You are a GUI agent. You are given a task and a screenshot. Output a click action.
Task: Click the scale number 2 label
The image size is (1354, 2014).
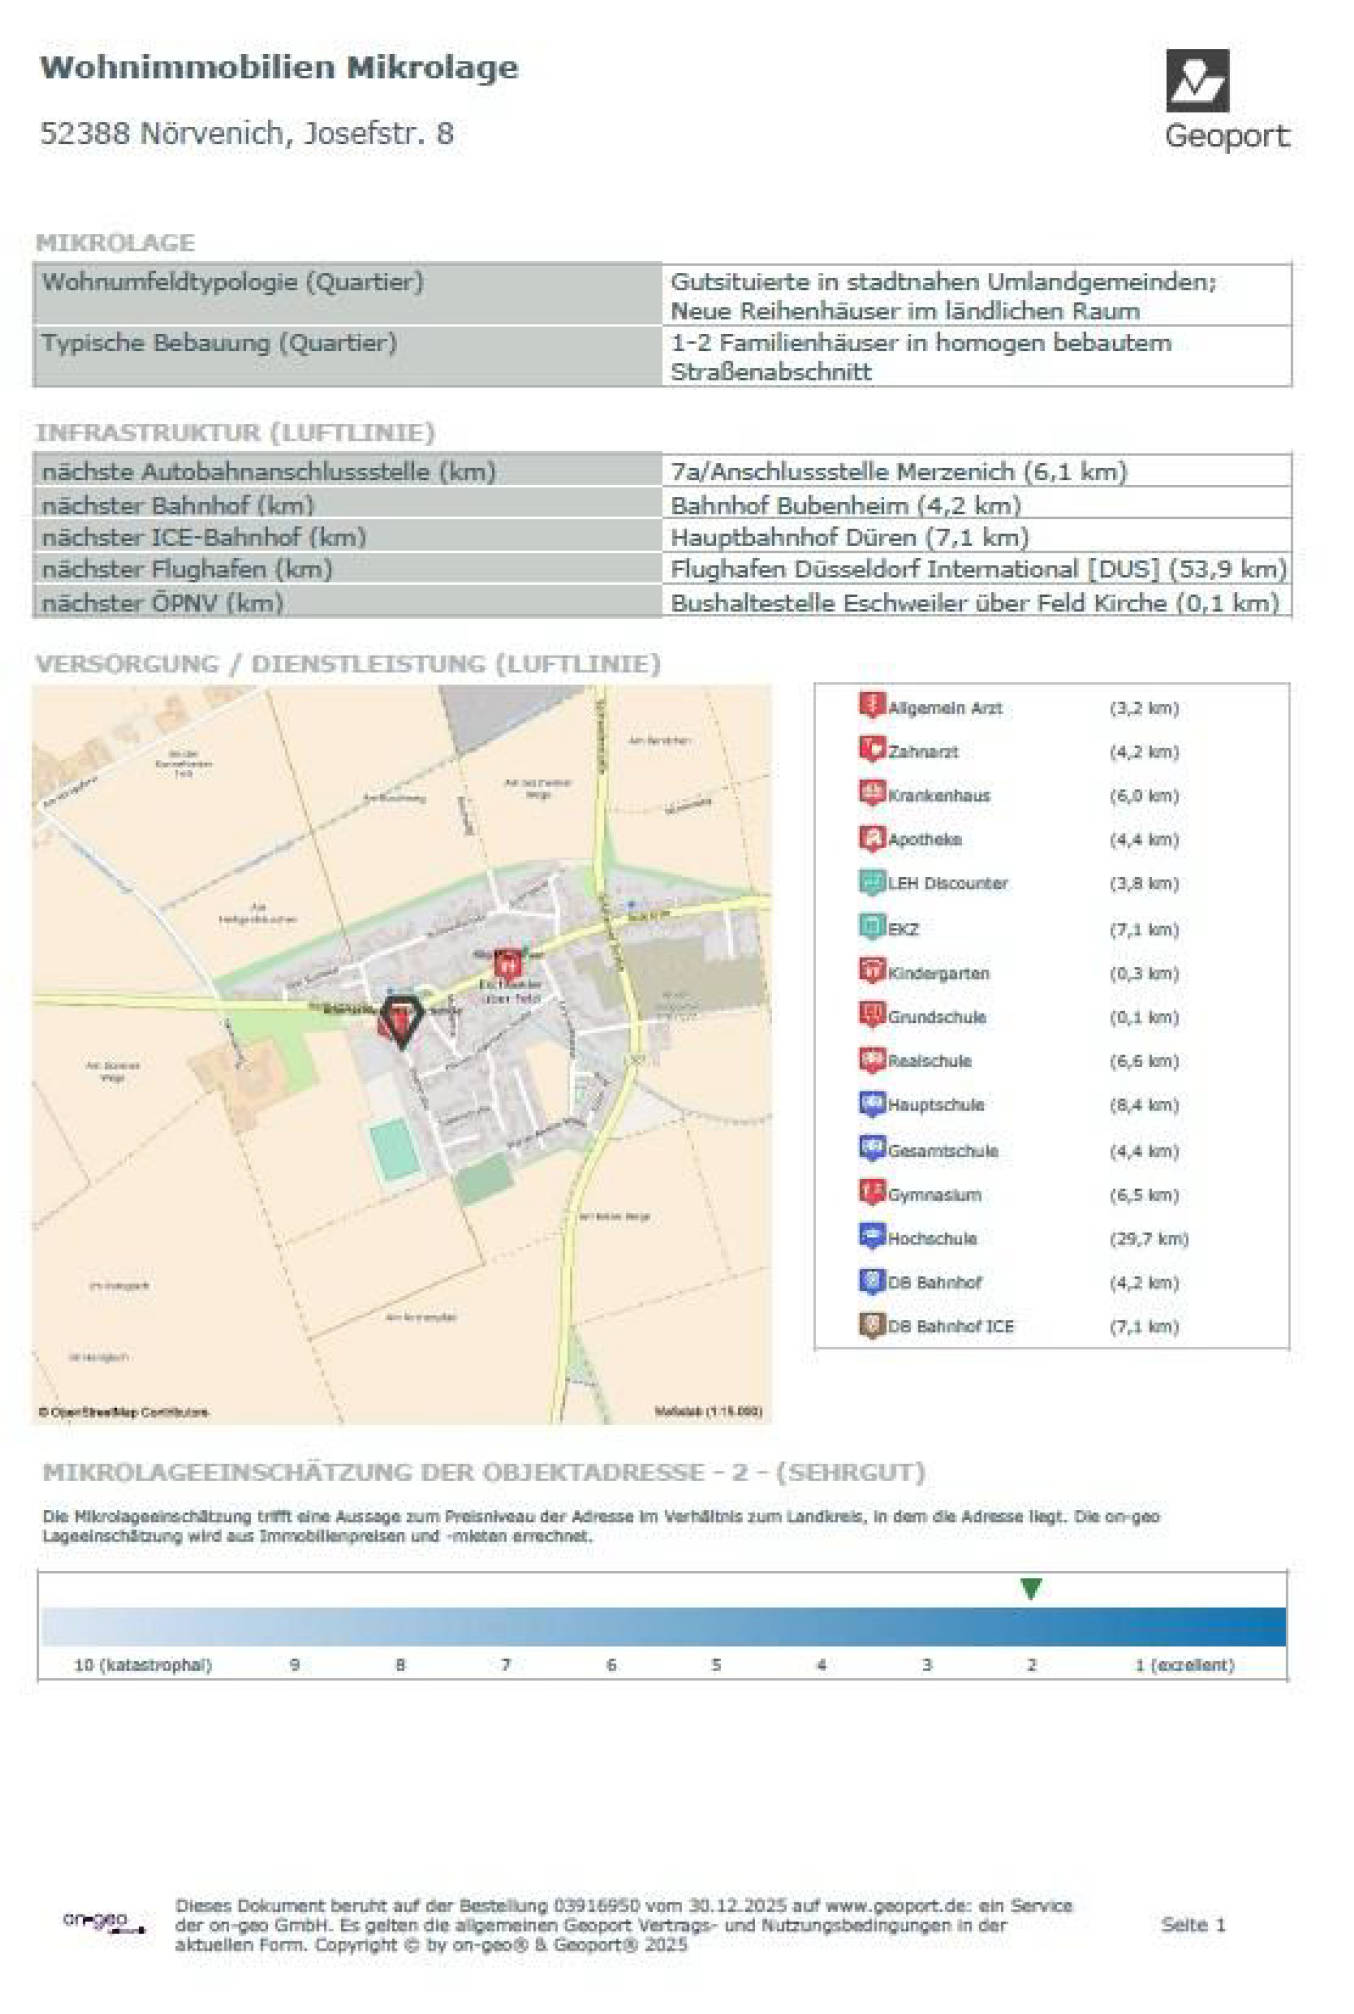1031,1665
